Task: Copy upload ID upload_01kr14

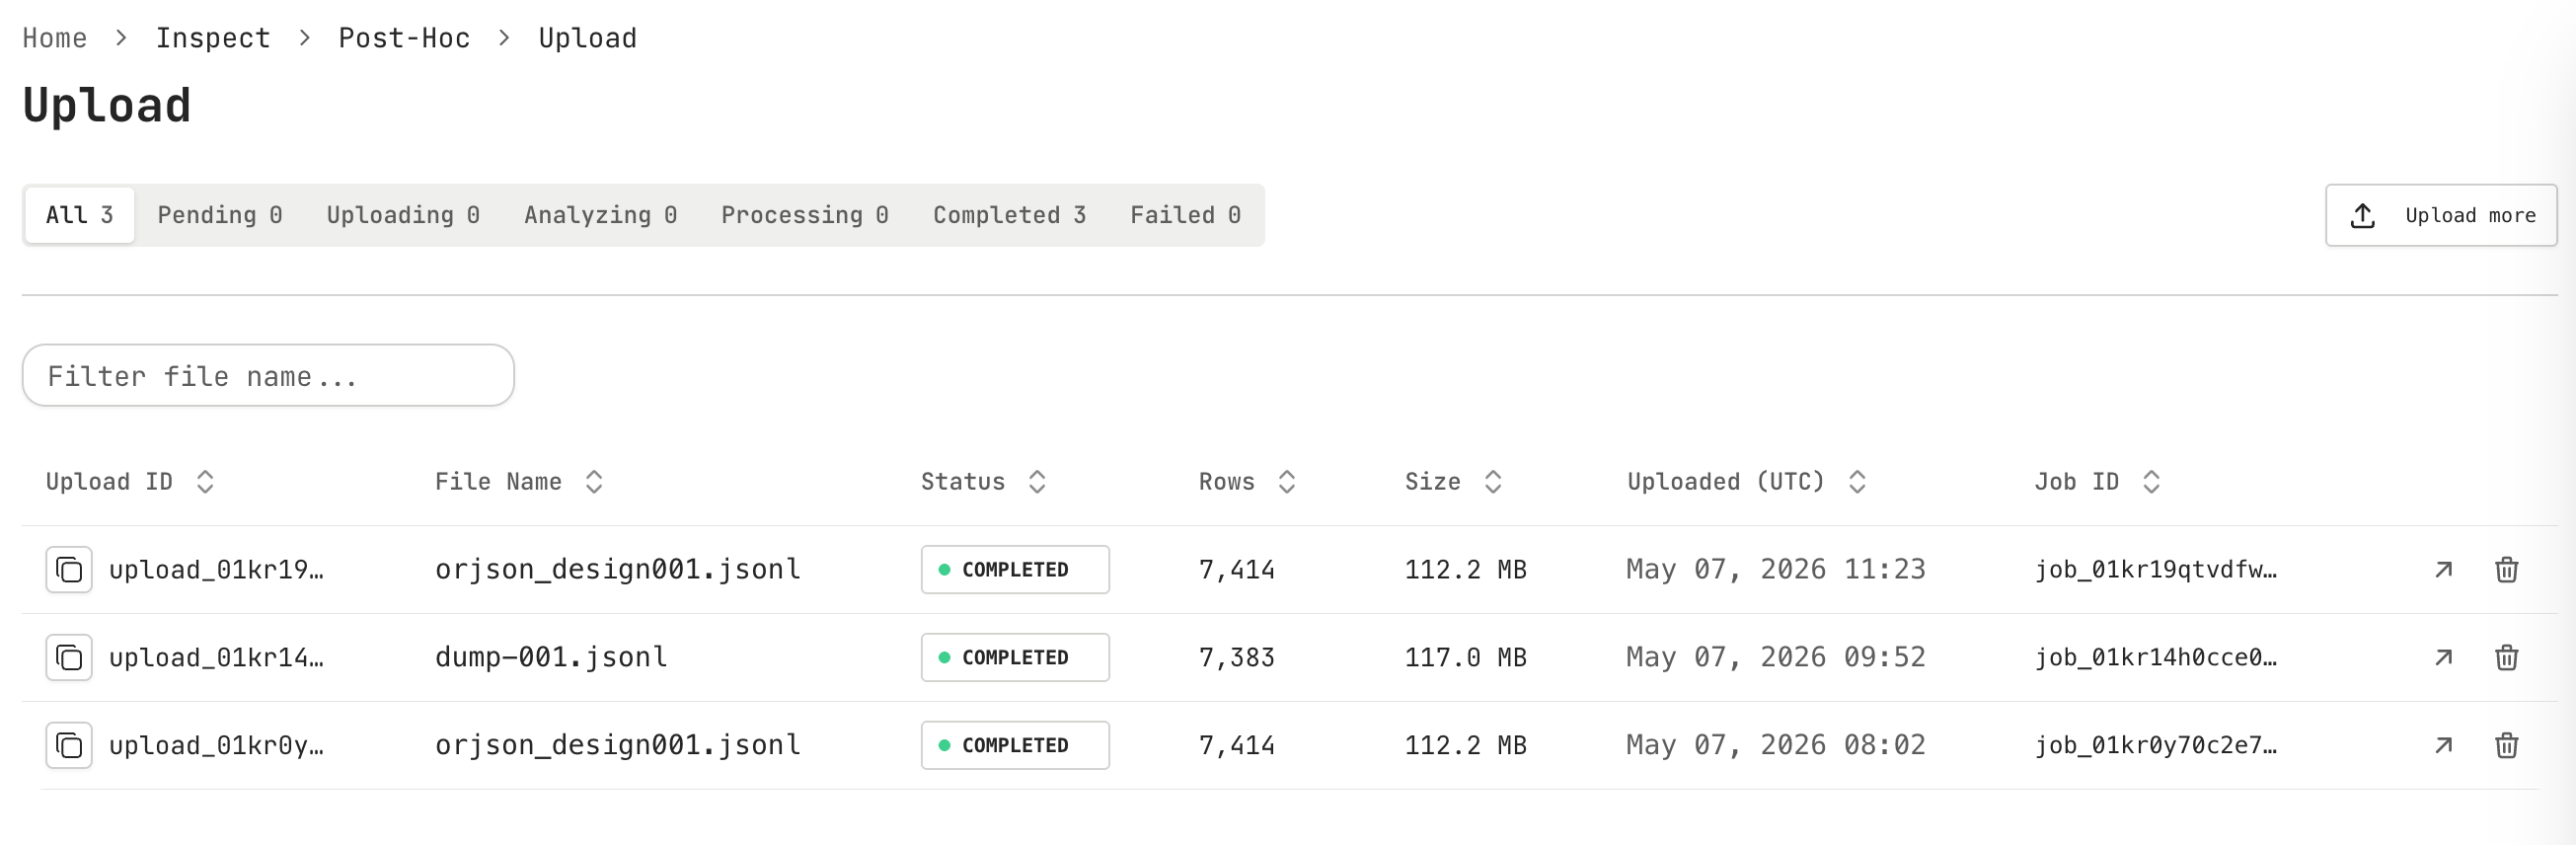Action: (x=69, y=658)
